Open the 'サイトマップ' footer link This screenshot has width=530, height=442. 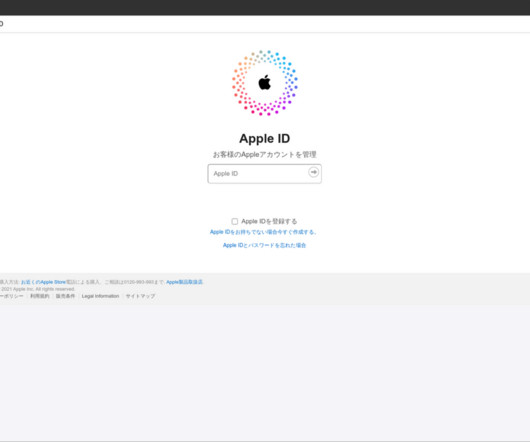[140, 296]
